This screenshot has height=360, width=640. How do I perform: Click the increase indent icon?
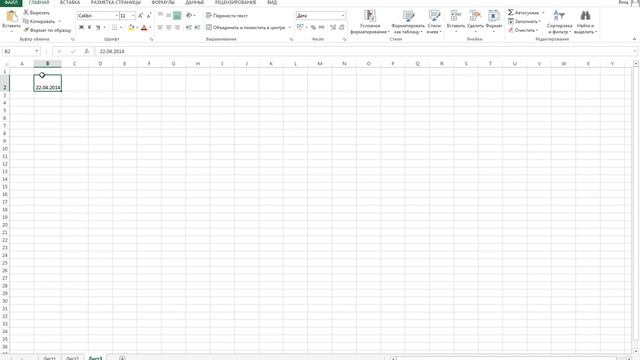(197, 27)
